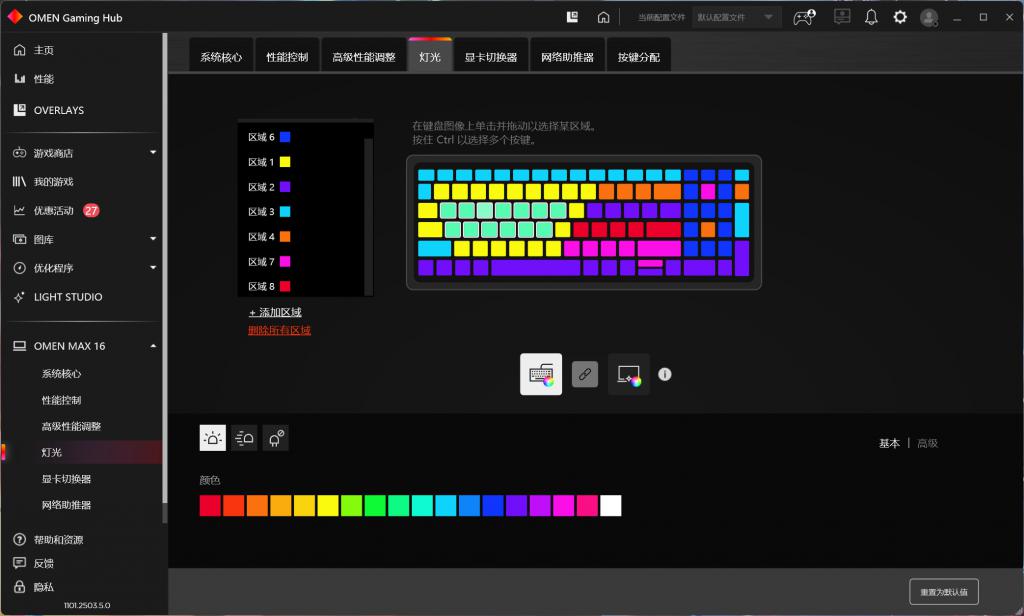This screenshot has width=1024, height=616.
Task: Switch to 高级 mode
Action: click(927, 443)
